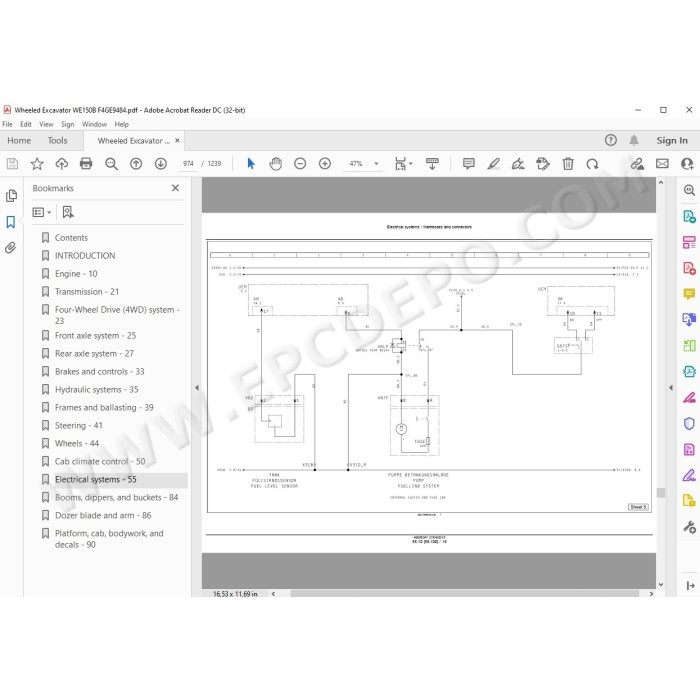Delete with trash can icon
This screenshot has height=700, width=700.
click(x=568, y=164)
